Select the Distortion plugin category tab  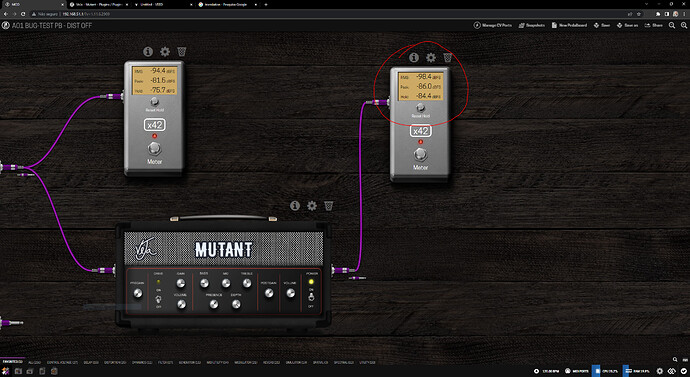[x=115, y=362]
